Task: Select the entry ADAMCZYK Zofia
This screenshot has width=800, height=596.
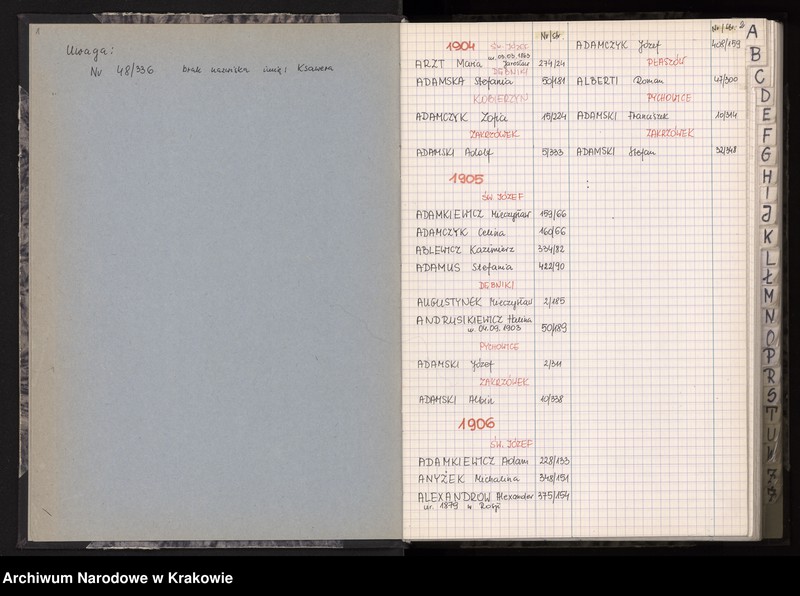Action: click(461, 117)
